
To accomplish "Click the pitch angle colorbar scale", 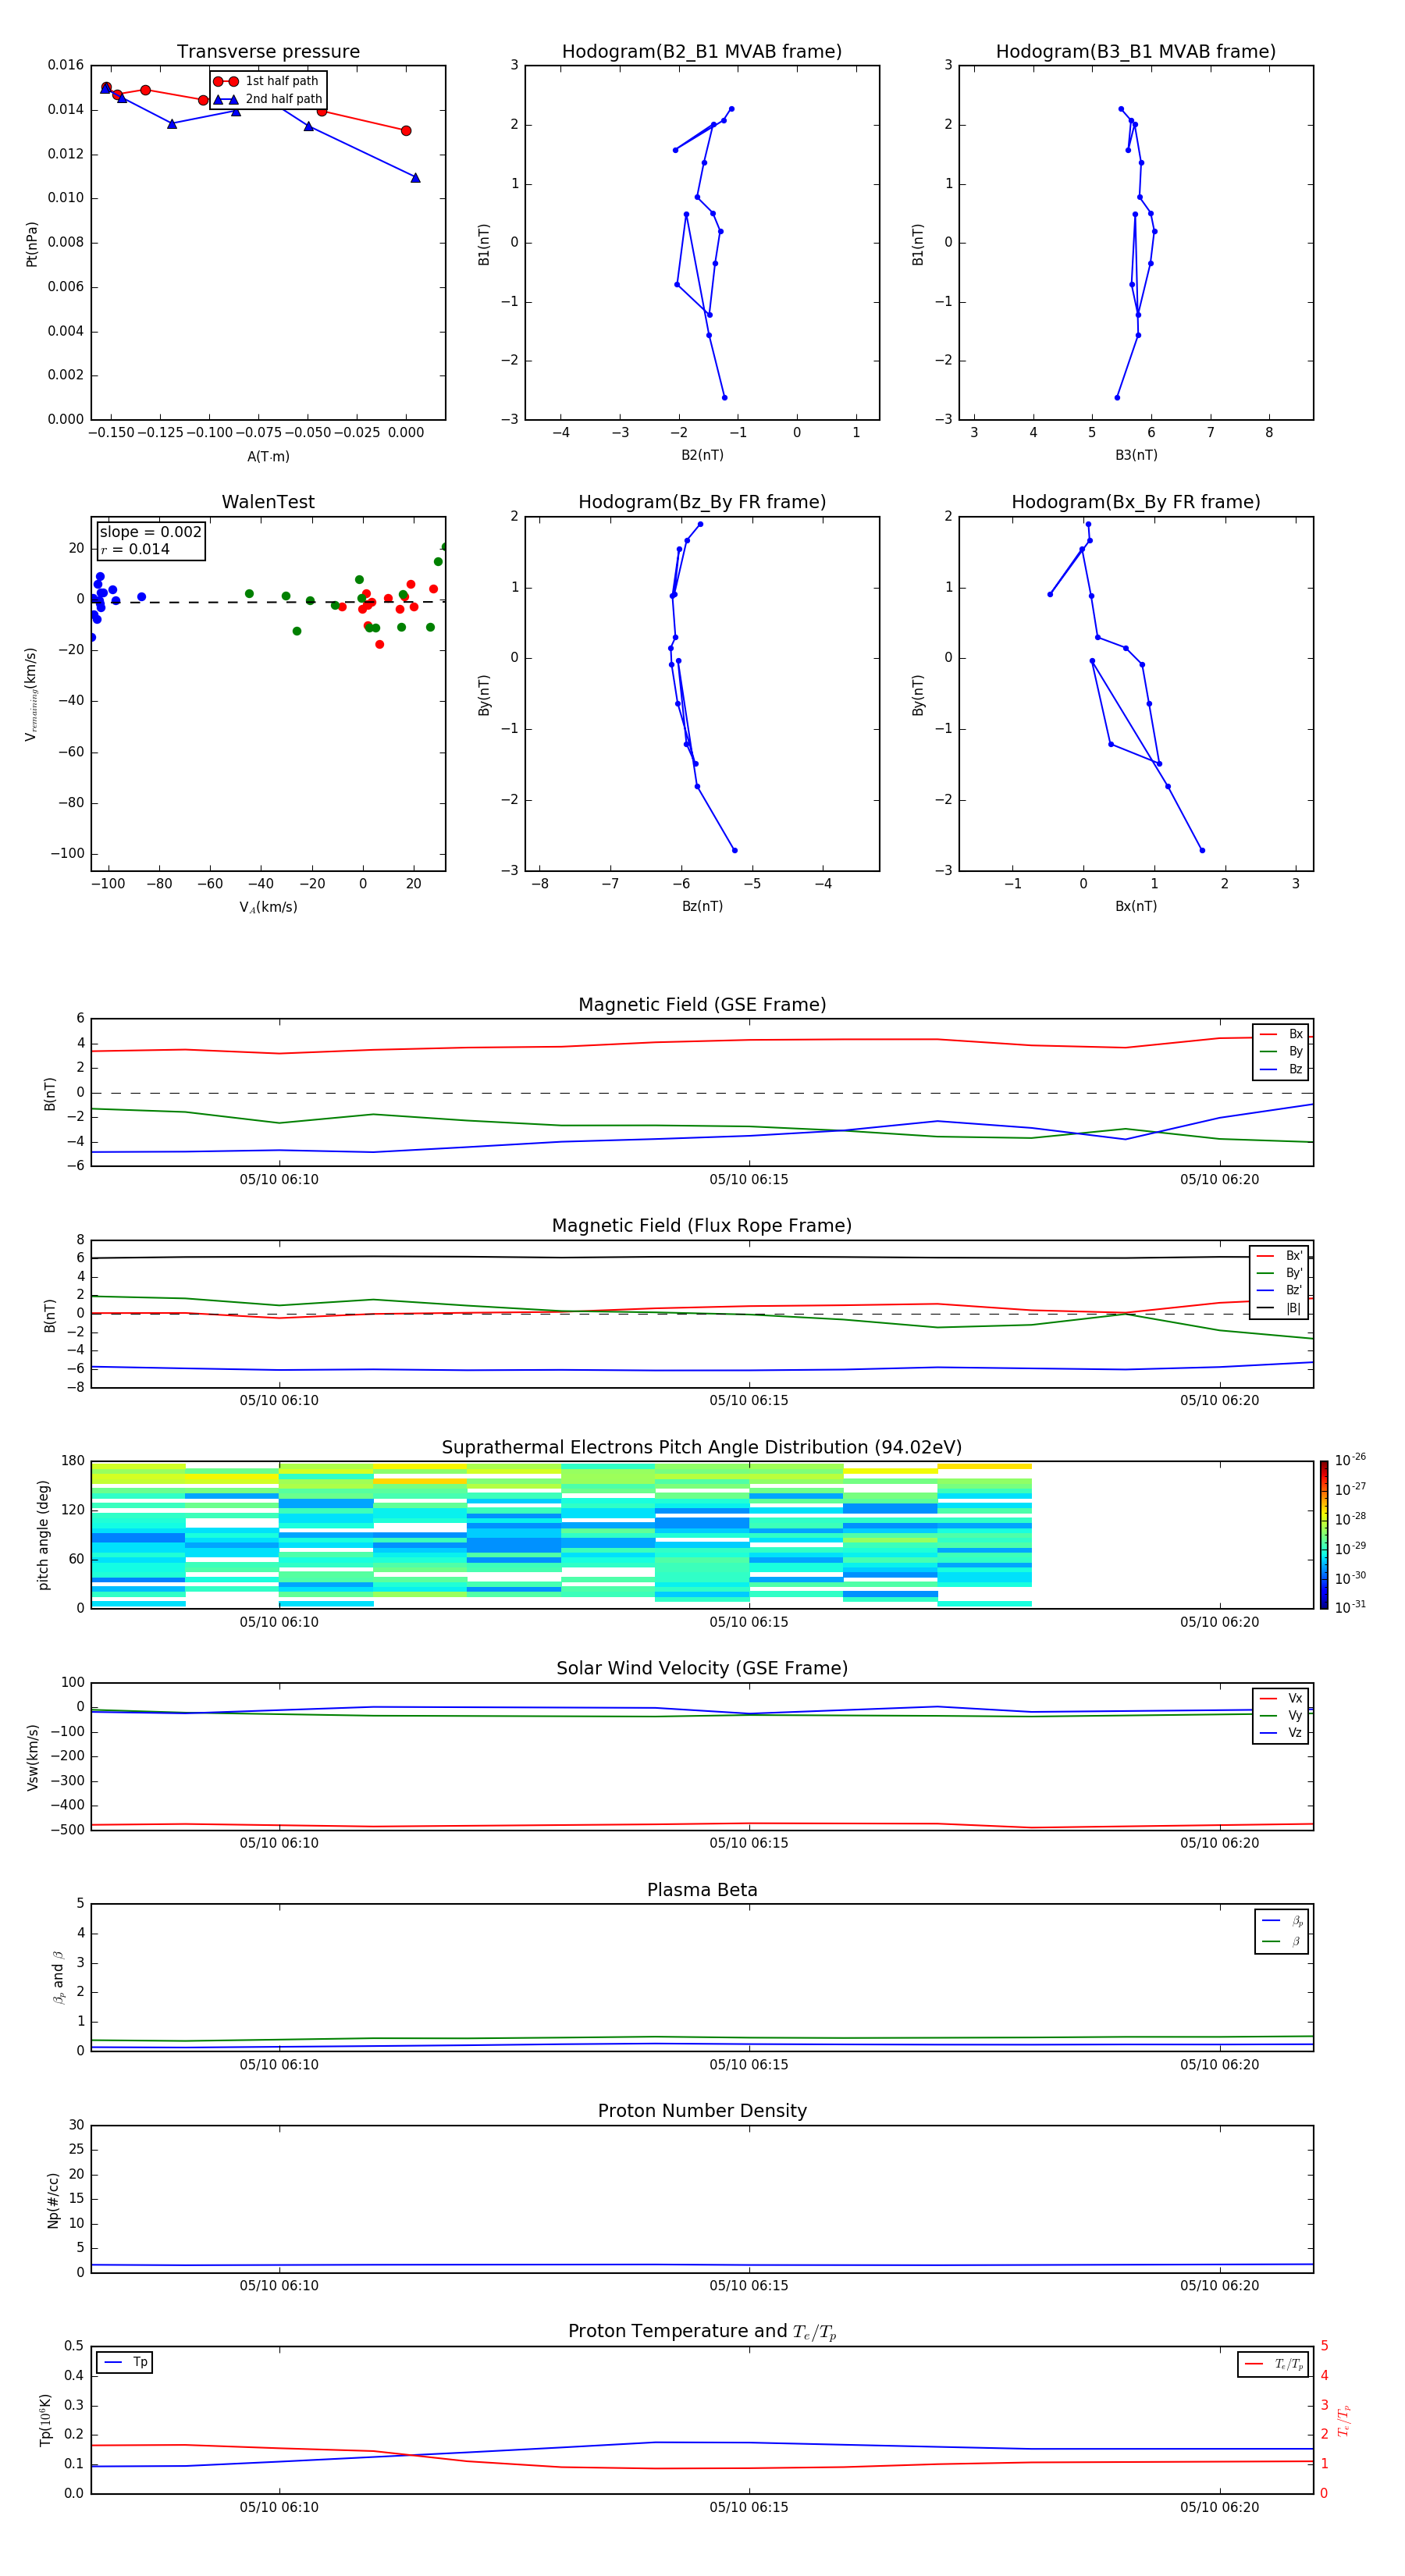I will click(x=1324, y=1534).
